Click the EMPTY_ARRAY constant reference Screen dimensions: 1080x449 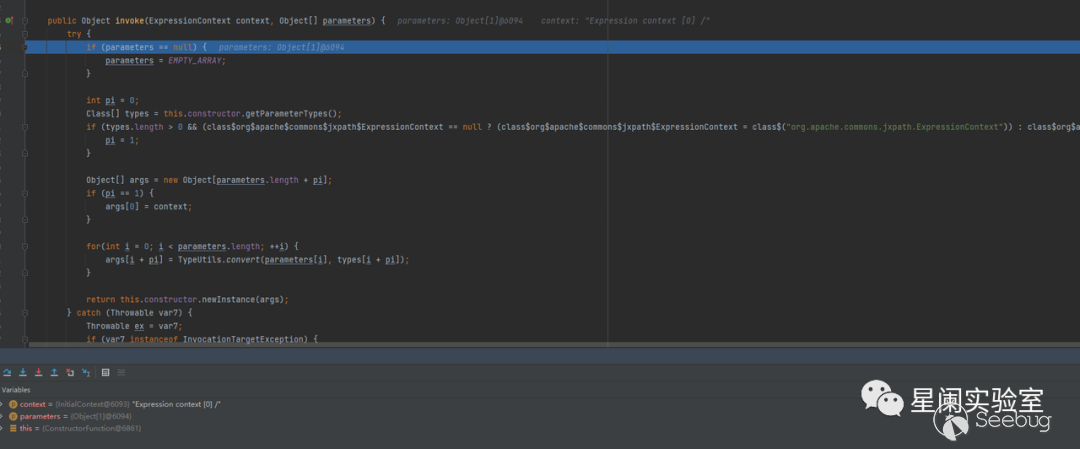pos(195,60)
